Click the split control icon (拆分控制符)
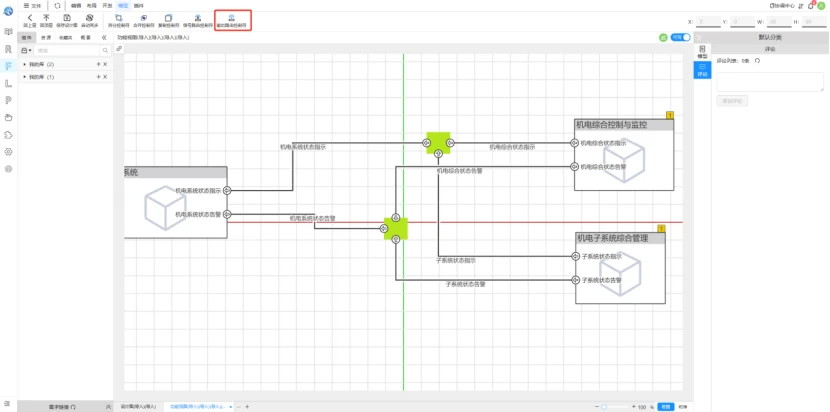 [x=118, y=18]
